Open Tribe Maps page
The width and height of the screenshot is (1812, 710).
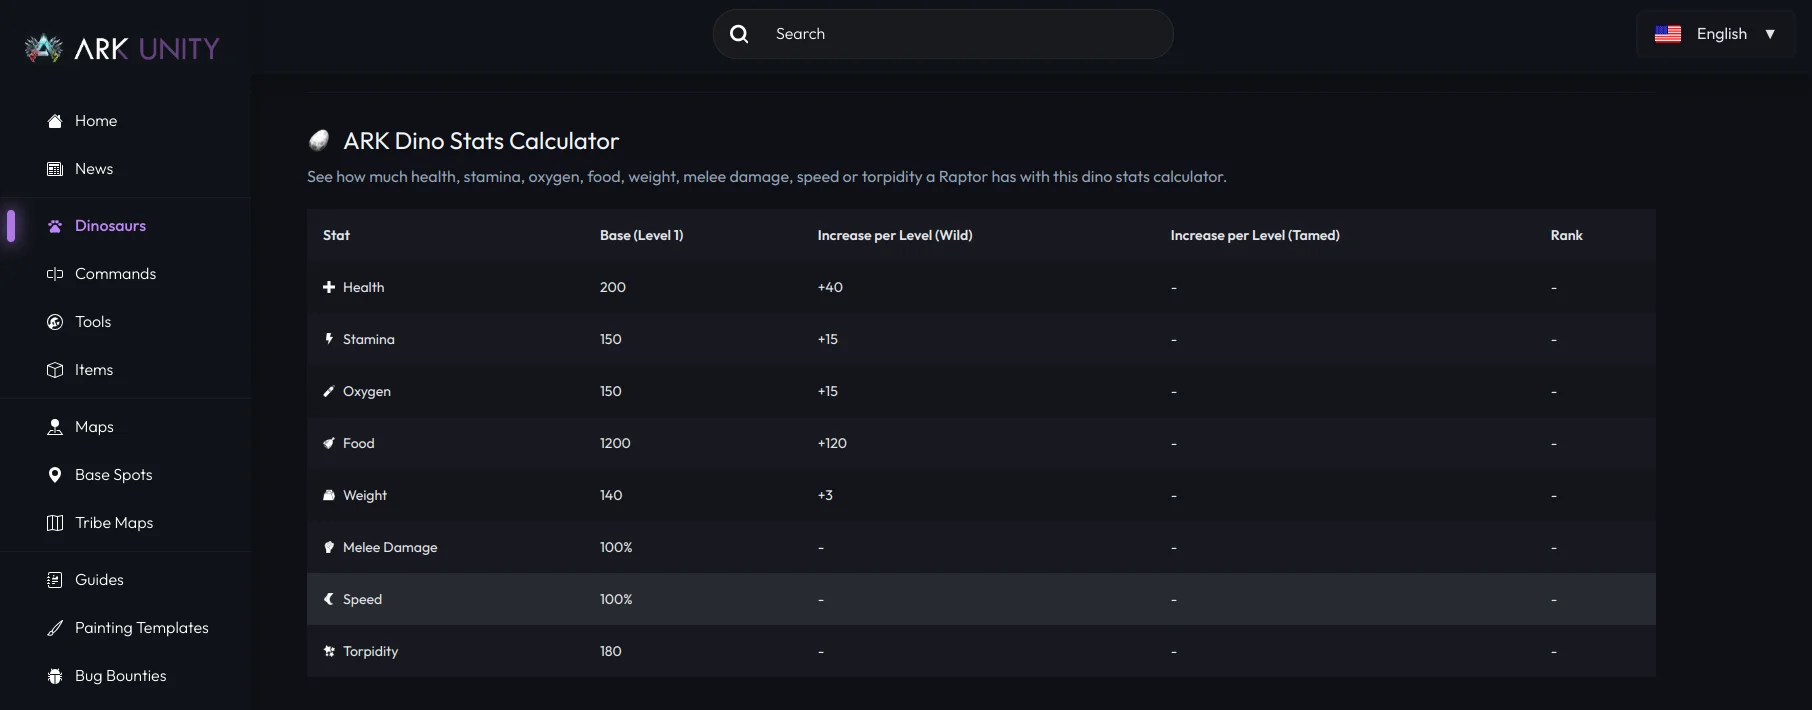pos(113,523)
